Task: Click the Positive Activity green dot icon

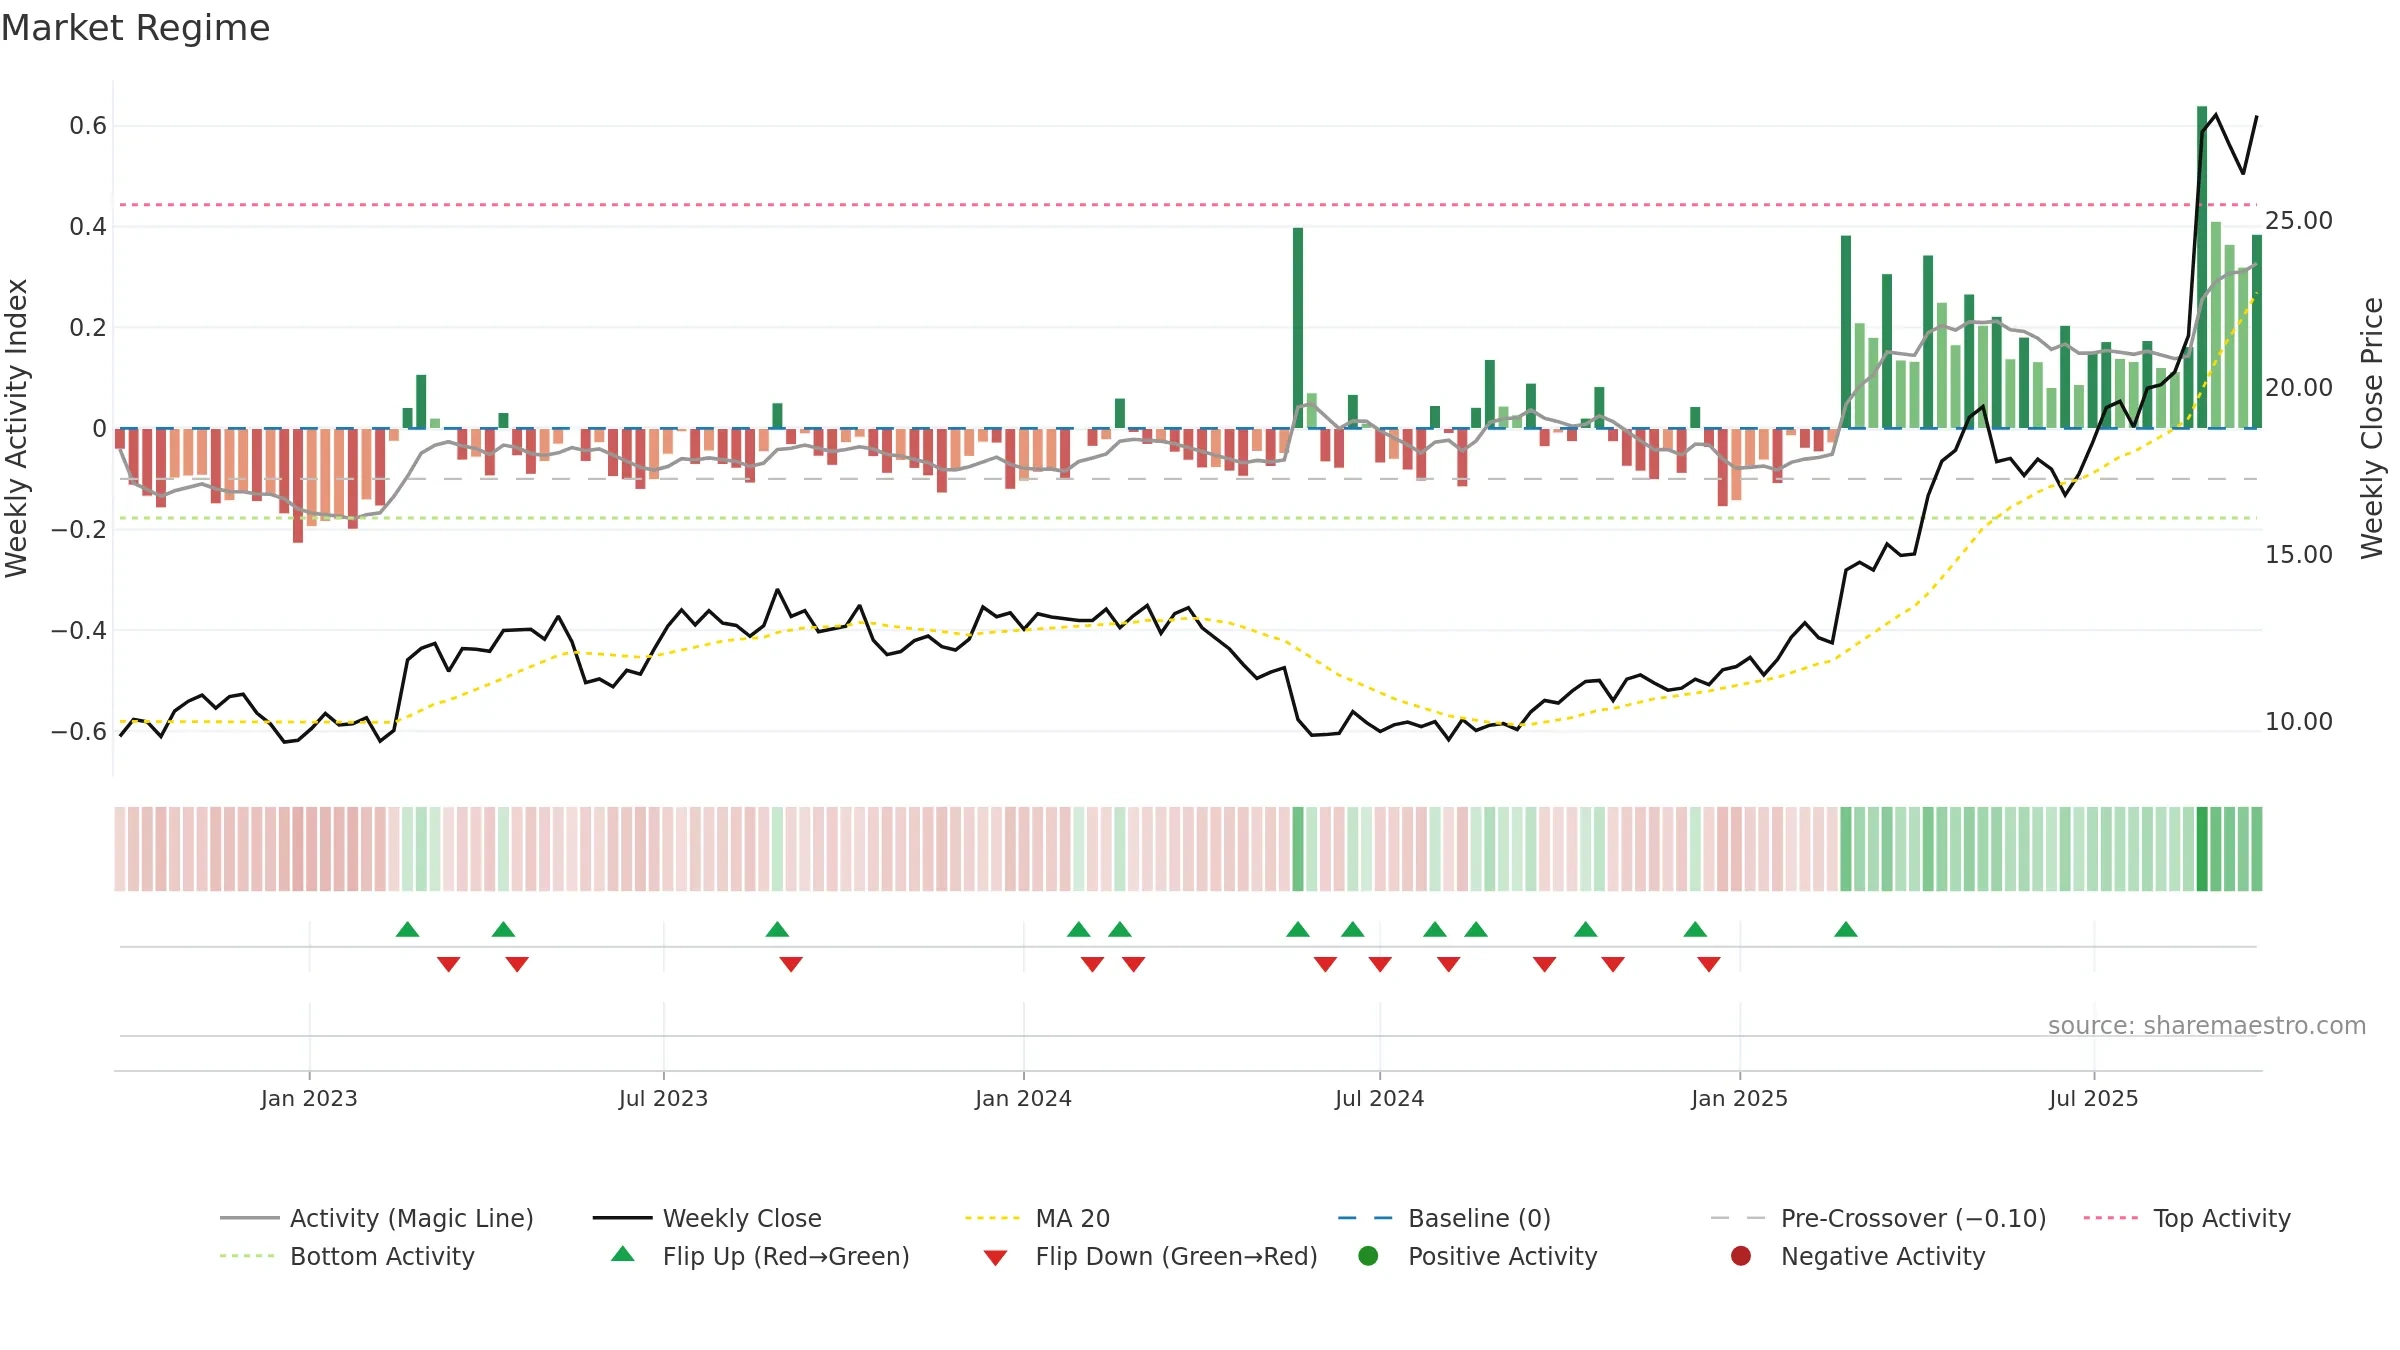Action: coord(1368,1255)
